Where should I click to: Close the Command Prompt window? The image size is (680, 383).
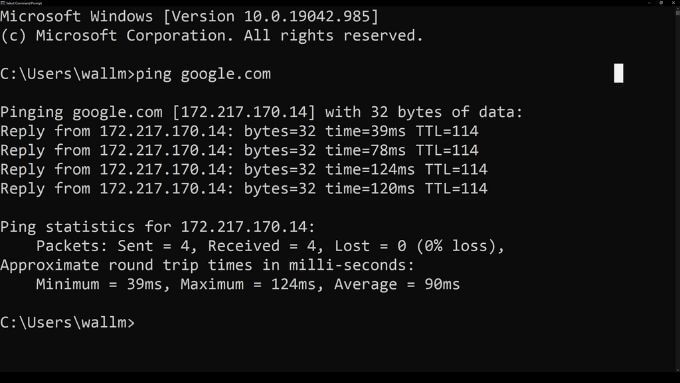673,3
